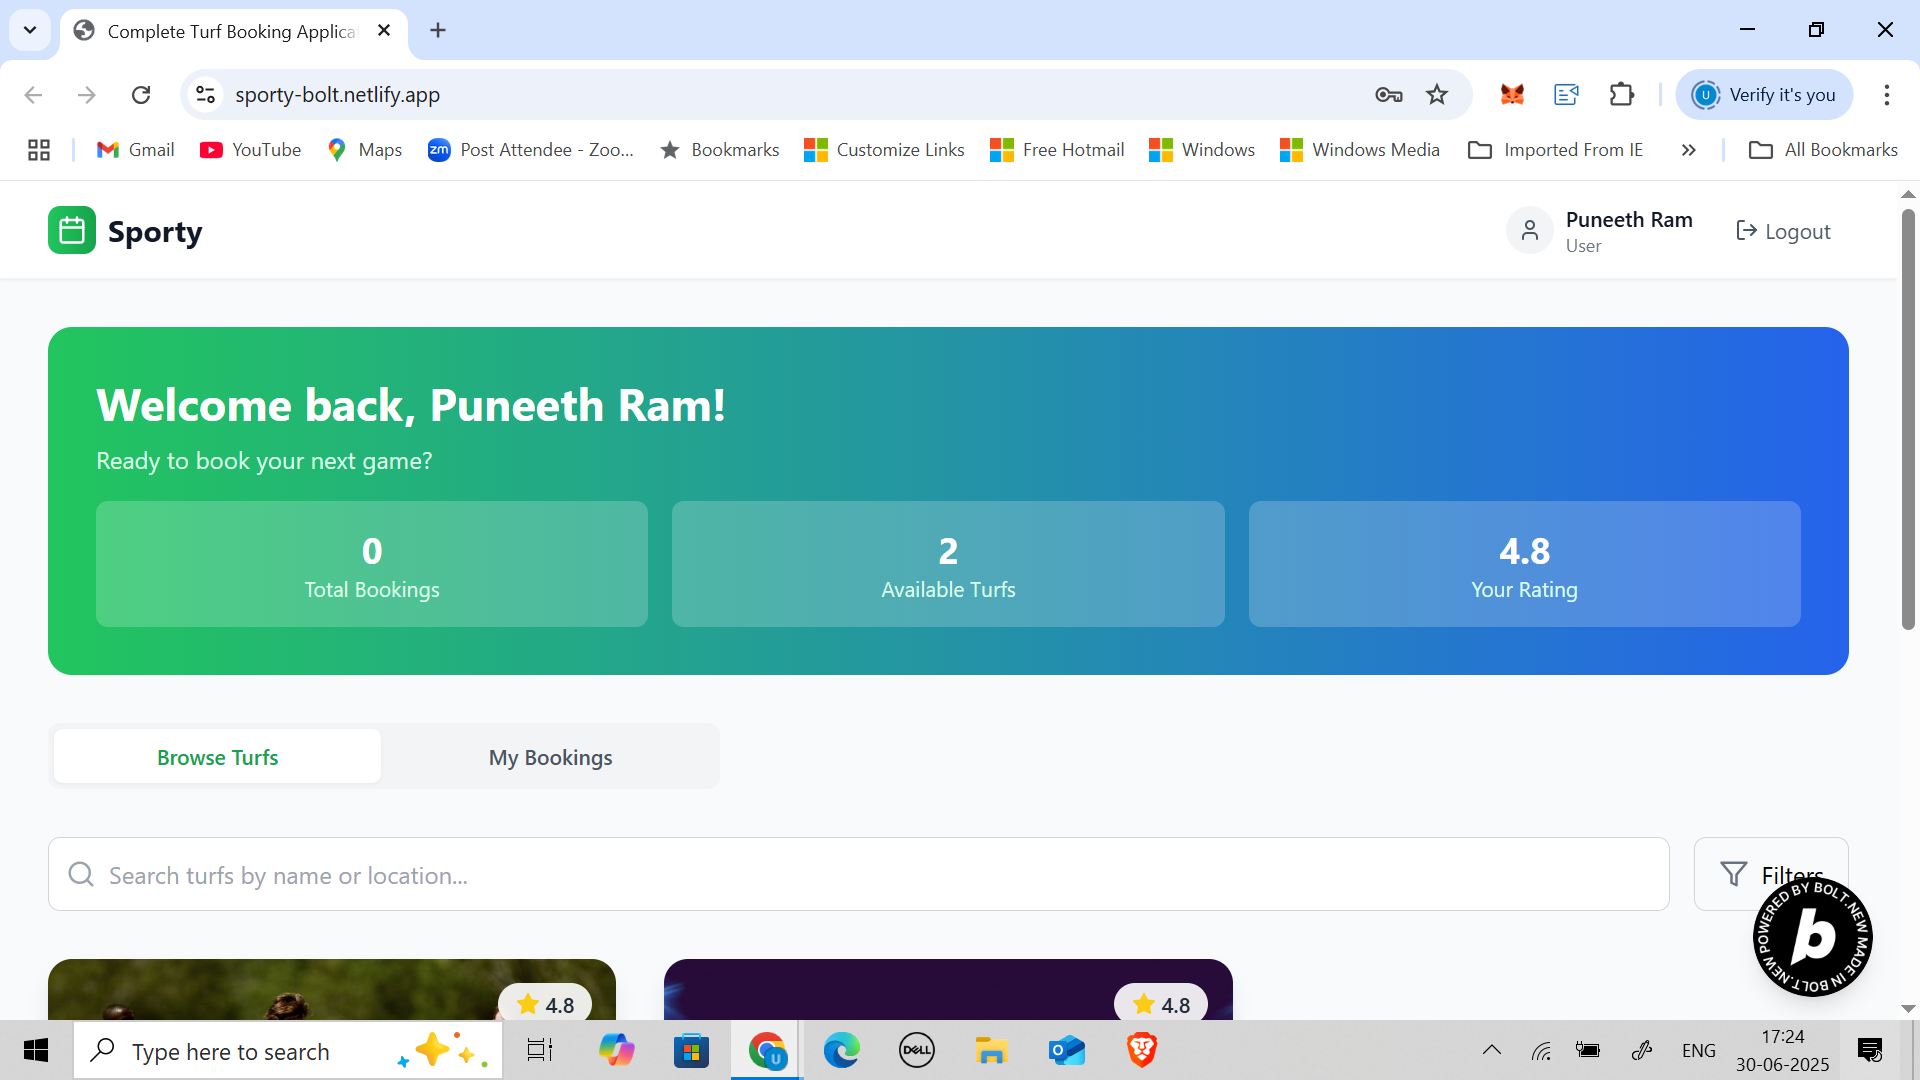Bookmark this page with the star icon

[1437, 95]
